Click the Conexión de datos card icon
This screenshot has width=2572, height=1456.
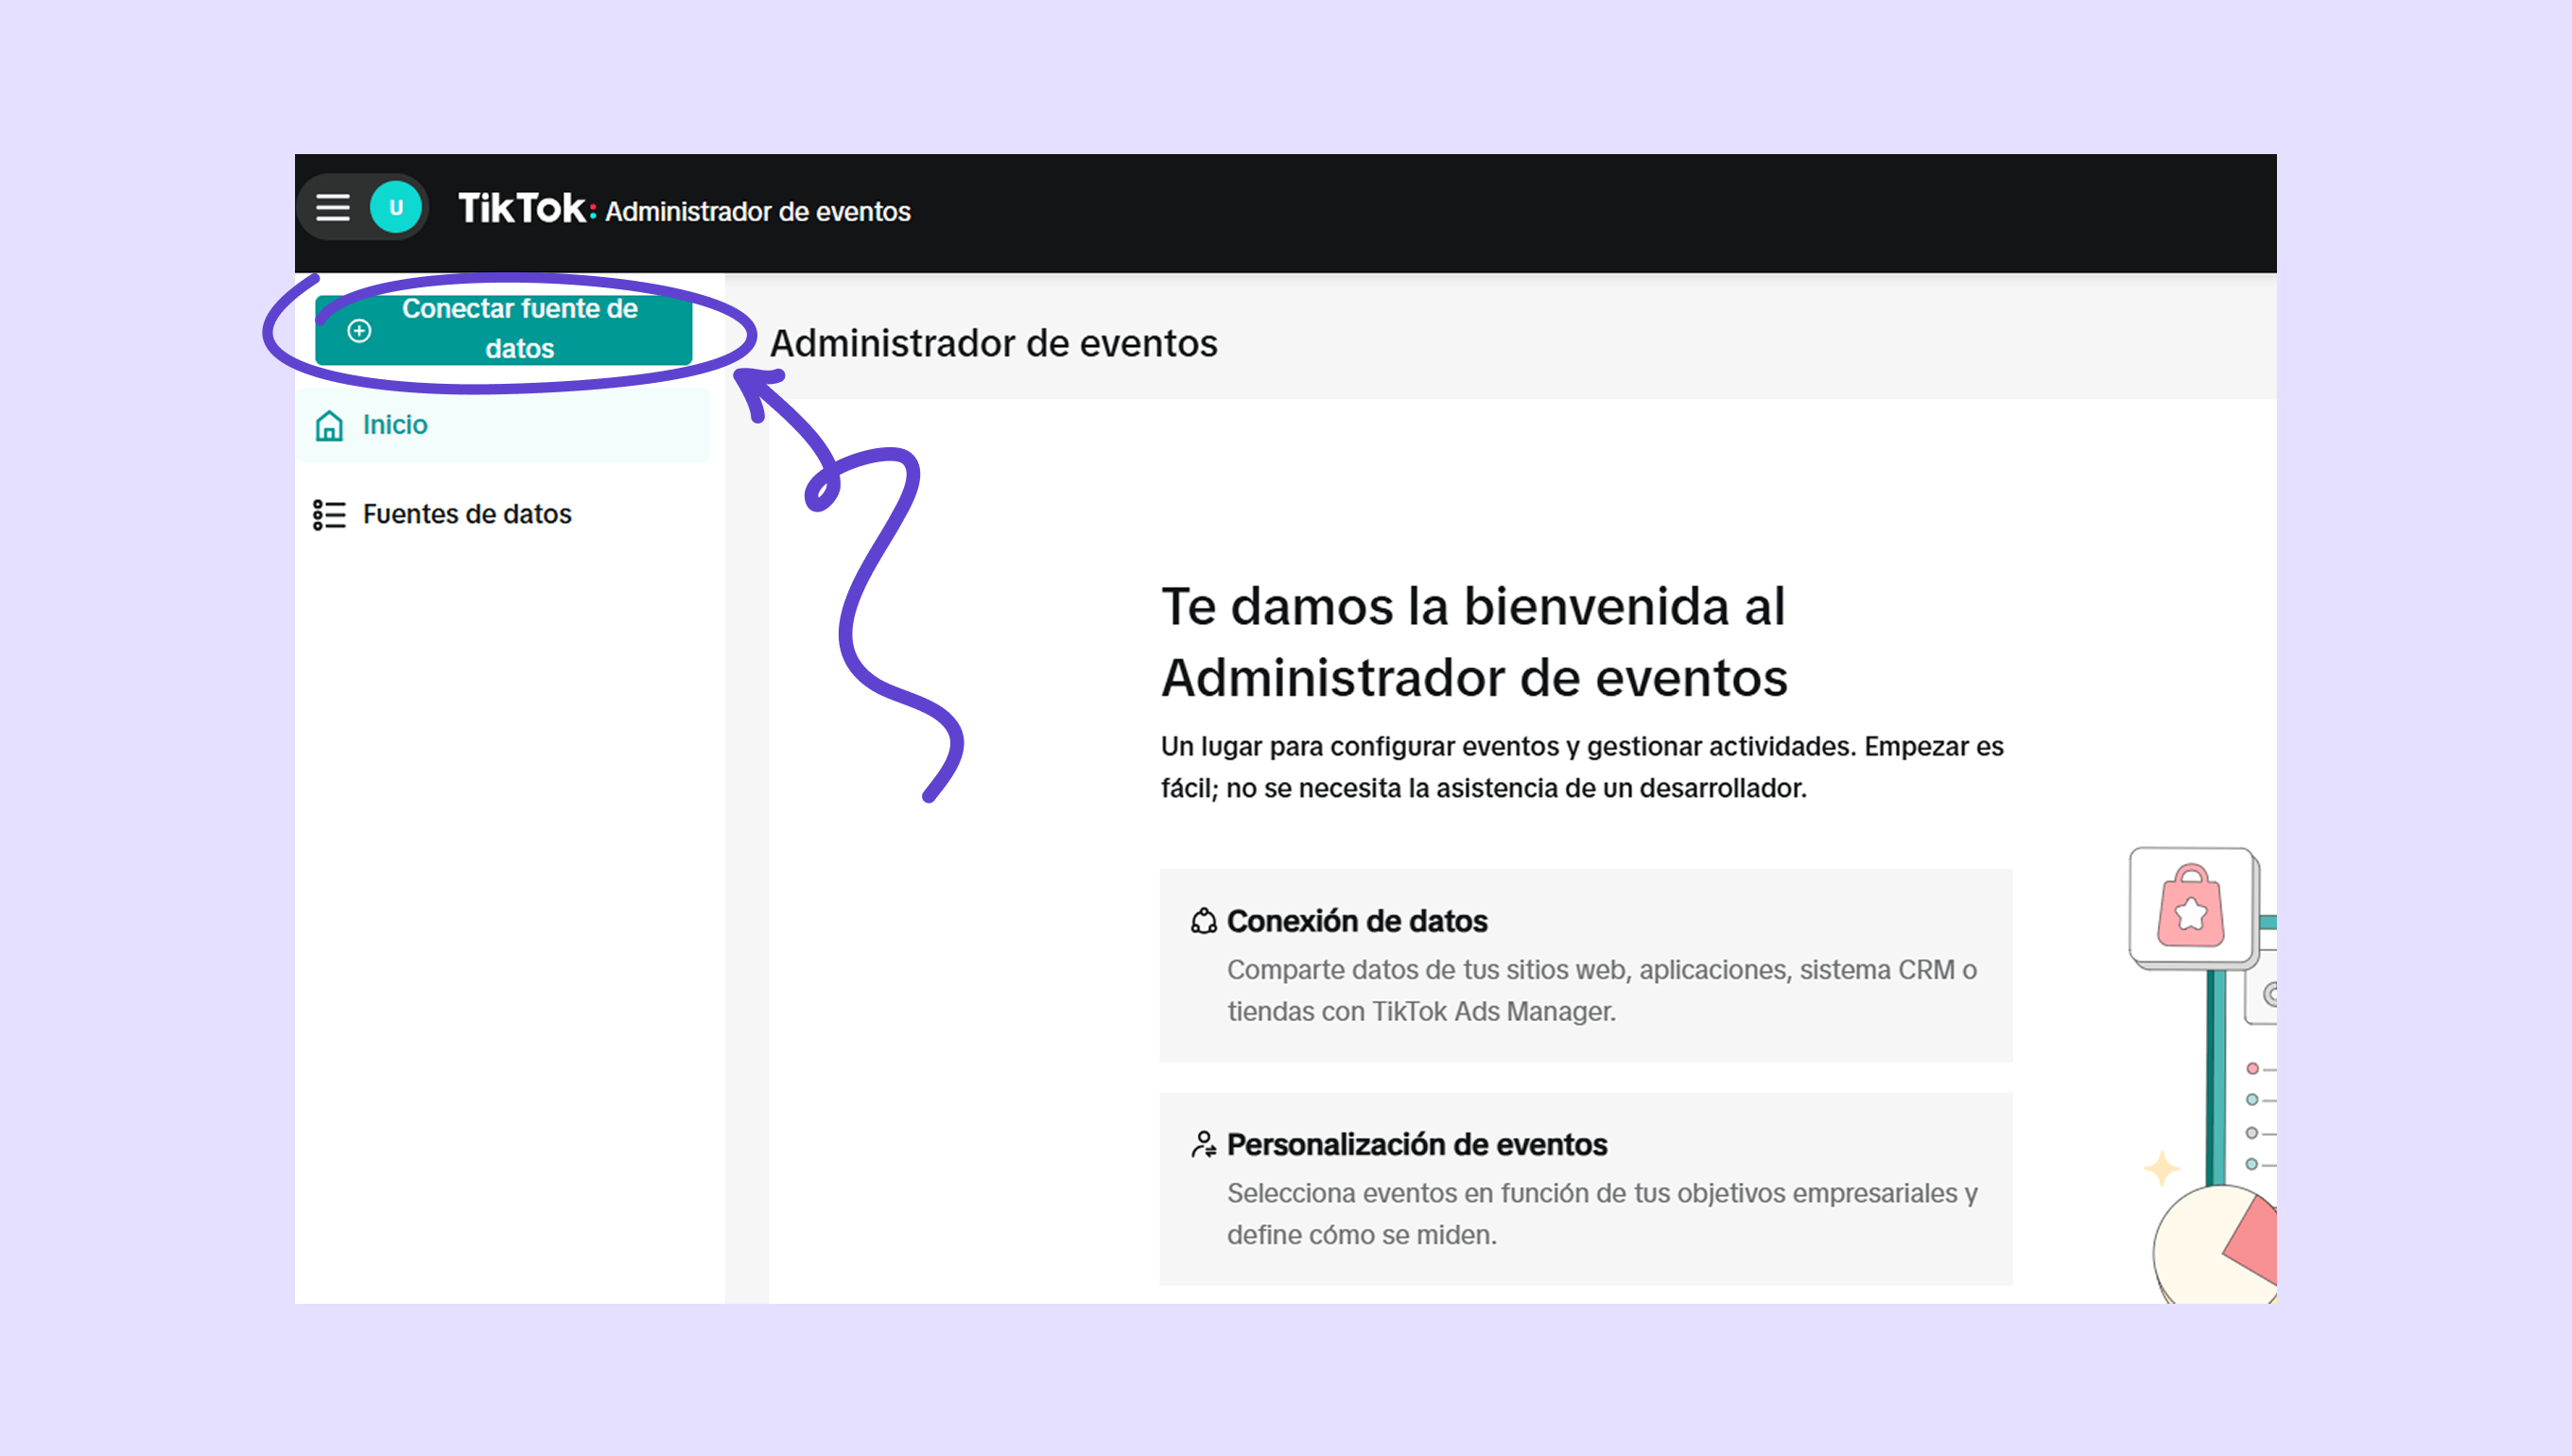tap(1203, 921)
